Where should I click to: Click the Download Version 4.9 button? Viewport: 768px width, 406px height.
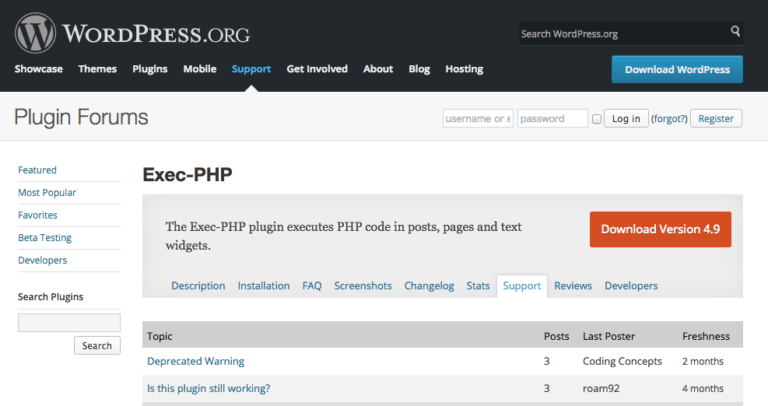[660, 229]
